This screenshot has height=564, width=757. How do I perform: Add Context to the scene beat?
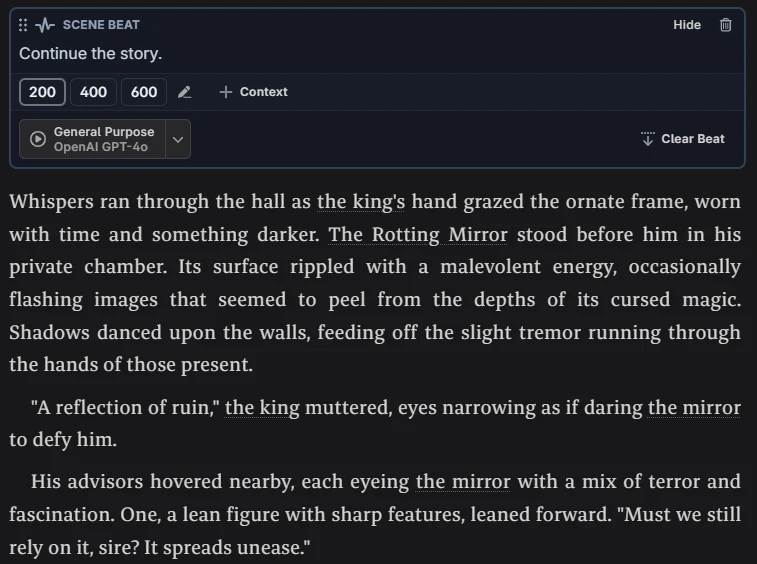click(x=254, y=92)
